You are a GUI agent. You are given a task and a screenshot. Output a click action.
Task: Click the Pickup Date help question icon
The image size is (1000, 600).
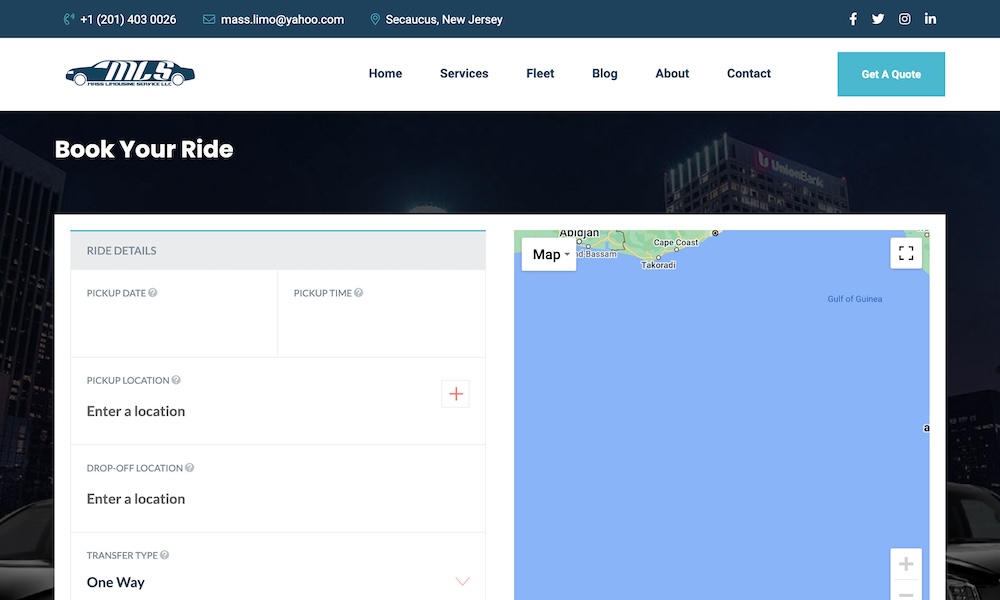point(153,293)
